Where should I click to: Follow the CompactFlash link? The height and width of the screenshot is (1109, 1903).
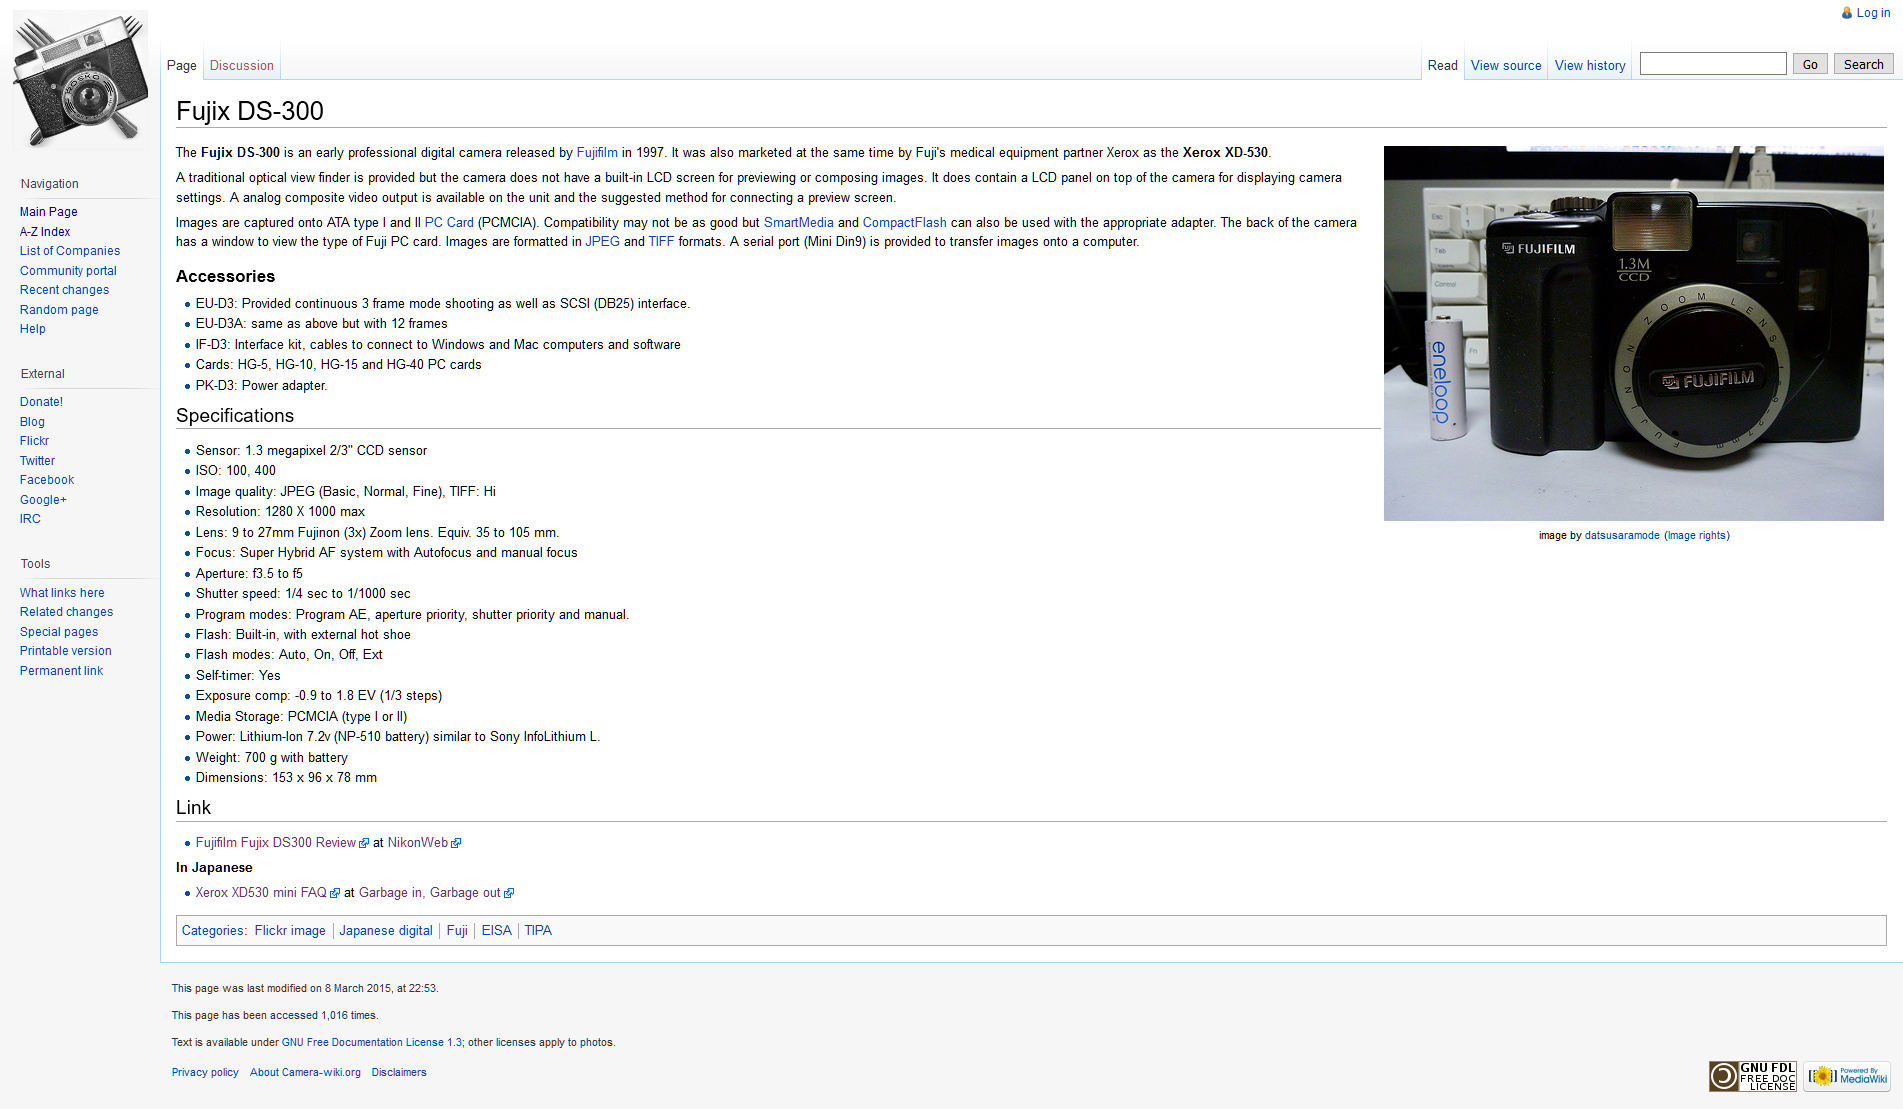click(904, 223)
